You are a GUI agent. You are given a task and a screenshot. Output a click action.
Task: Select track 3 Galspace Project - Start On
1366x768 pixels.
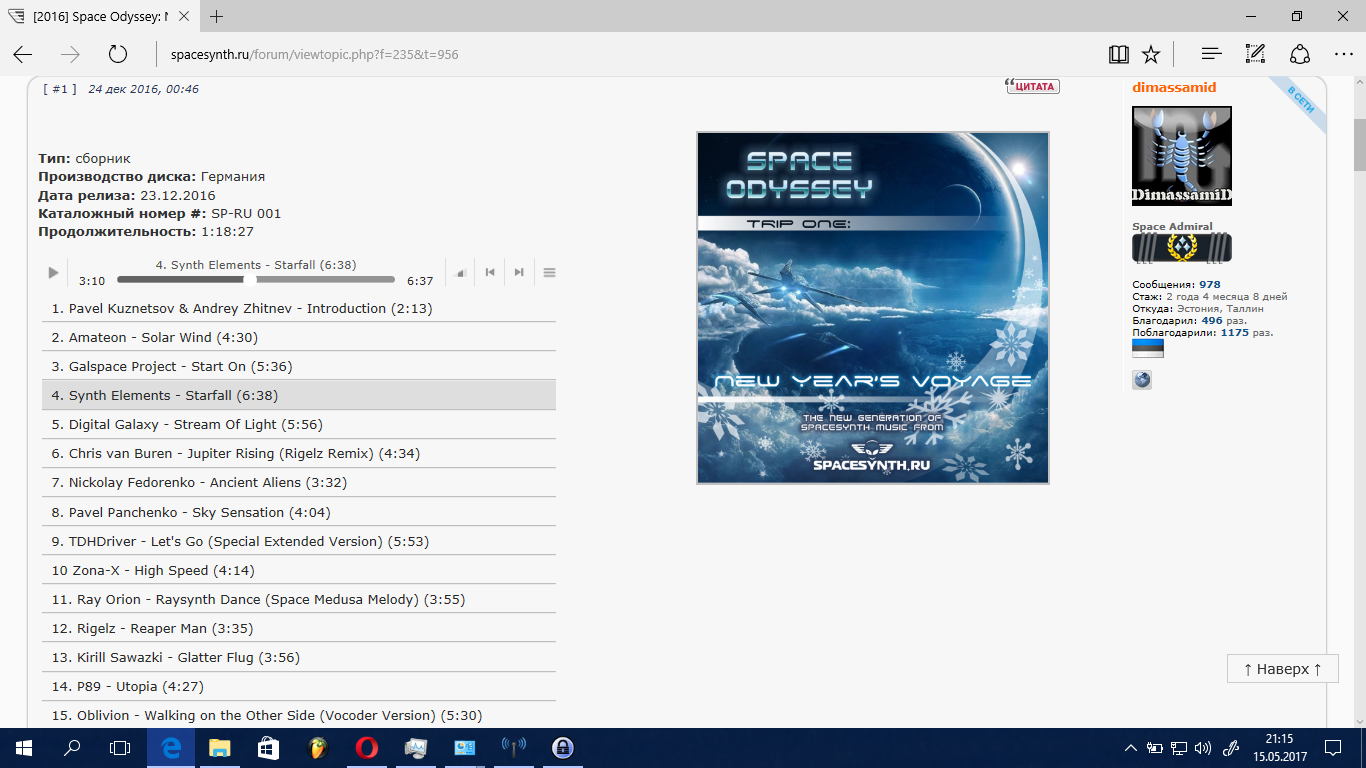(x=299, y=366)
